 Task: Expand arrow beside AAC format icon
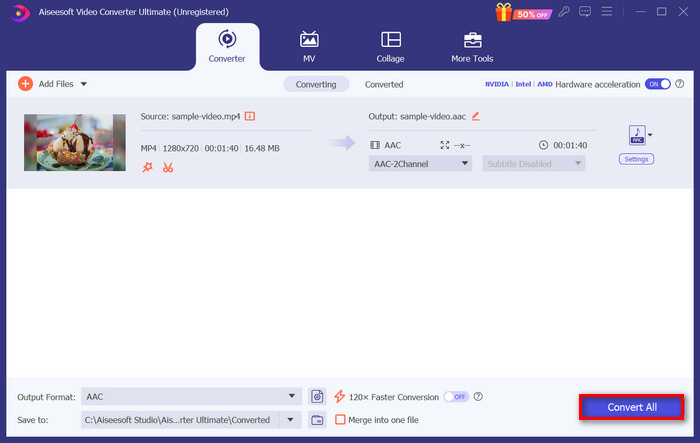click(650, 135)
